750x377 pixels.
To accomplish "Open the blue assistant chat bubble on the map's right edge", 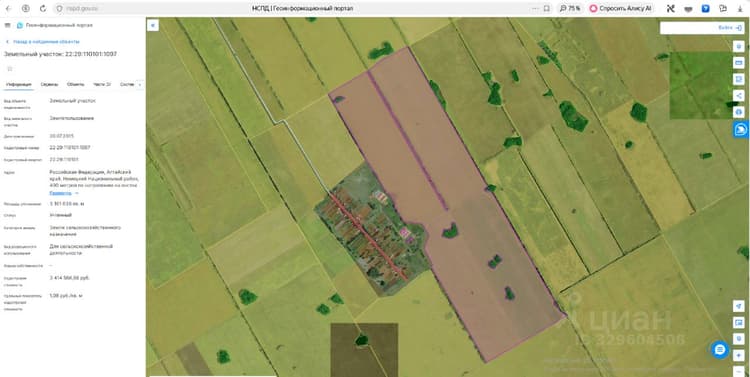I will point(741,129).
